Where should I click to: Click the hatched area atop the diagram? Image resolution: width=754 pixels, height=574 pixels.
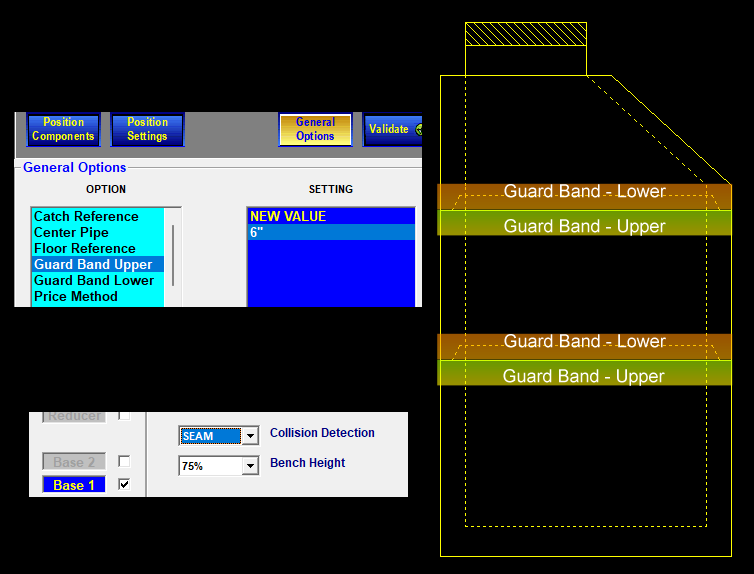(525, 33)
